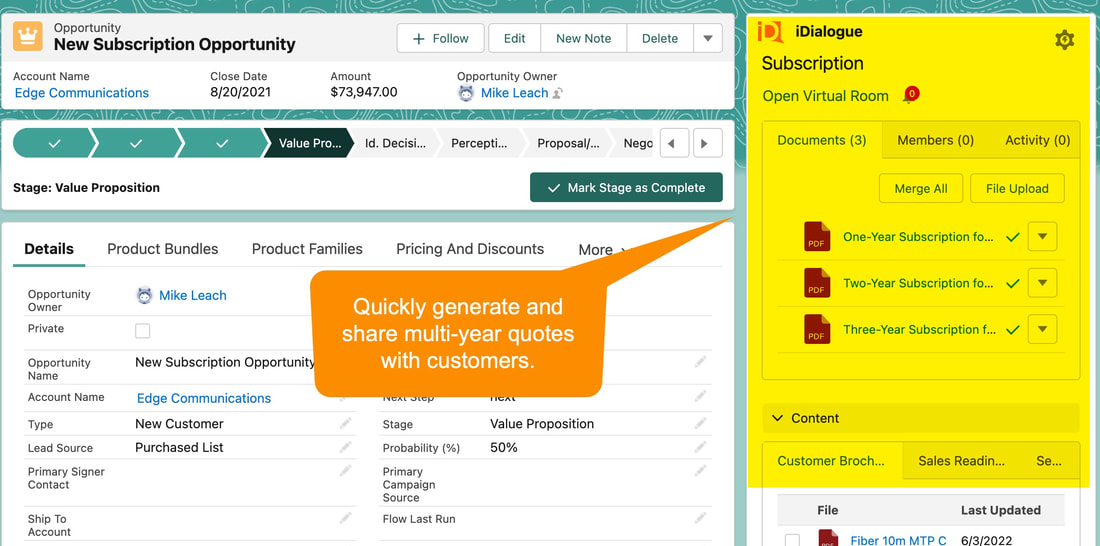Open dropdown for One-Year Subscription document
Screen dimensions: 1100x546
[x=1042, y=237]
